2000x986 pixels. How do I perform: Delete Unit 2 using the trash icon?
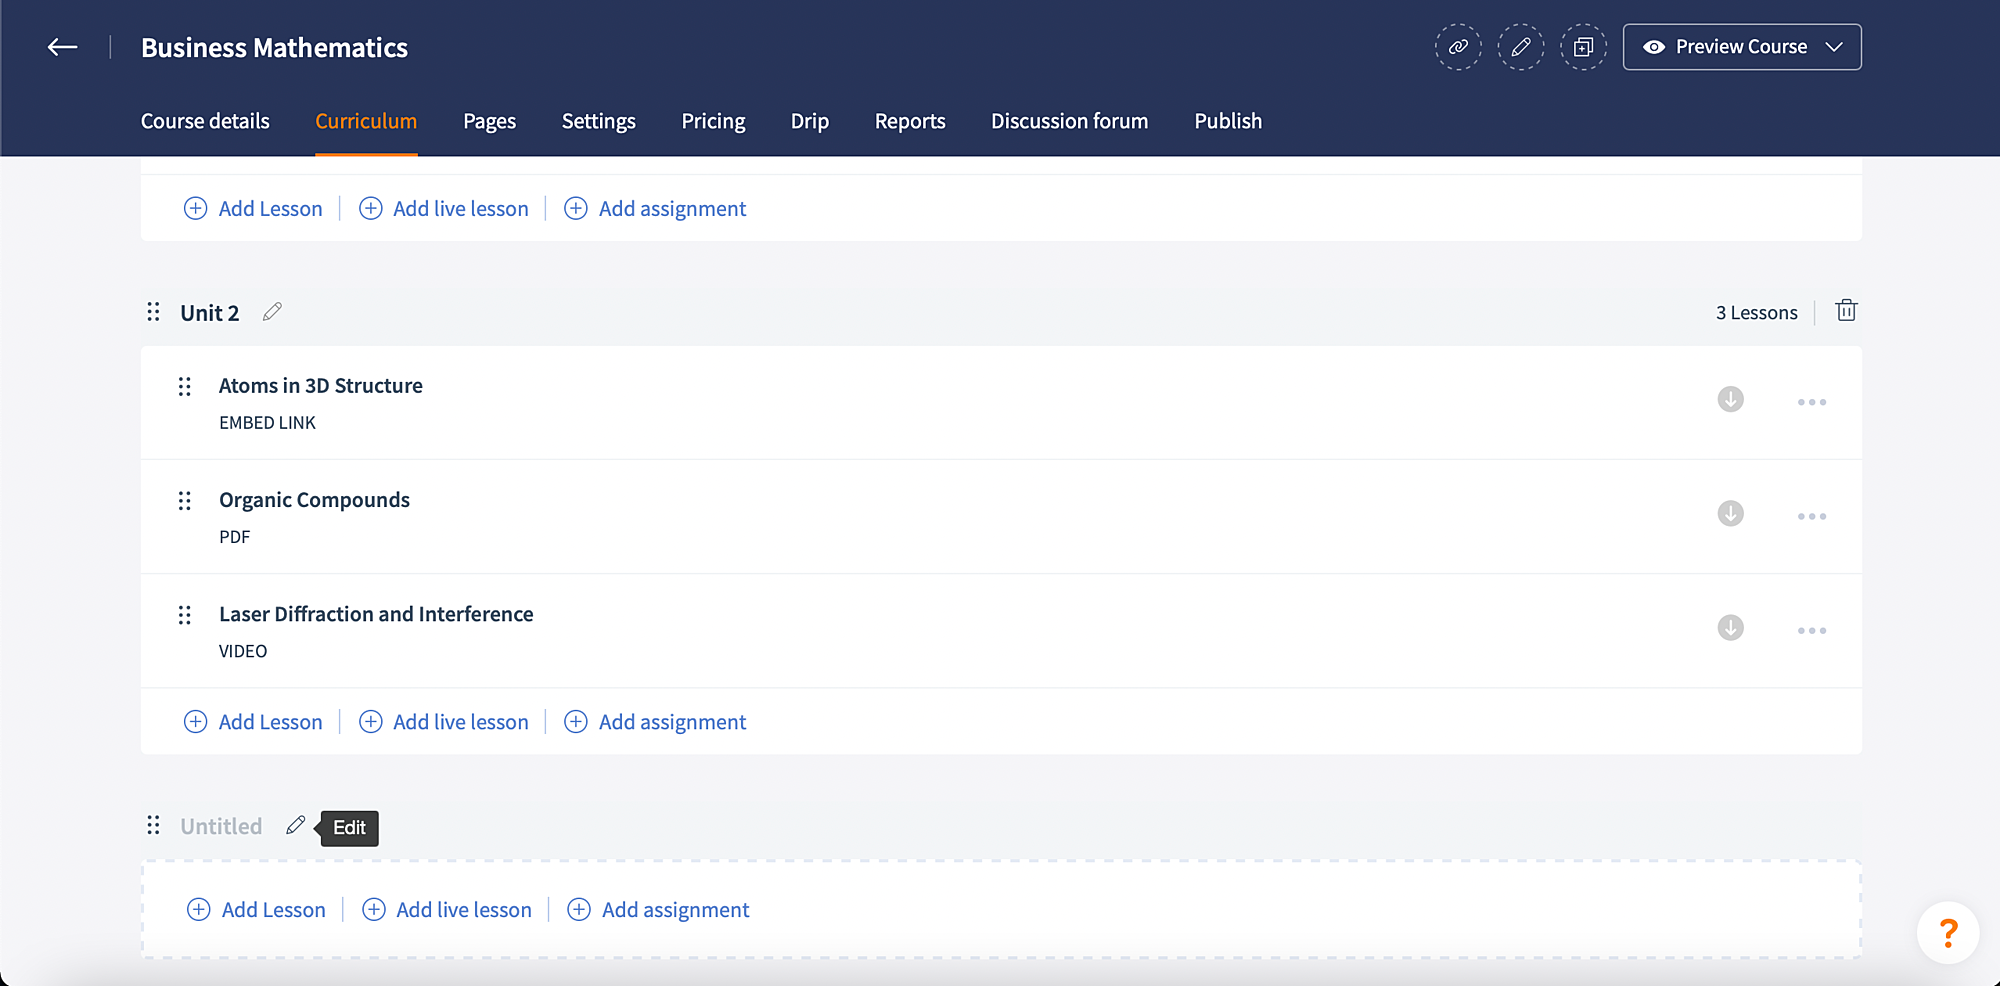coord(1845,311)
